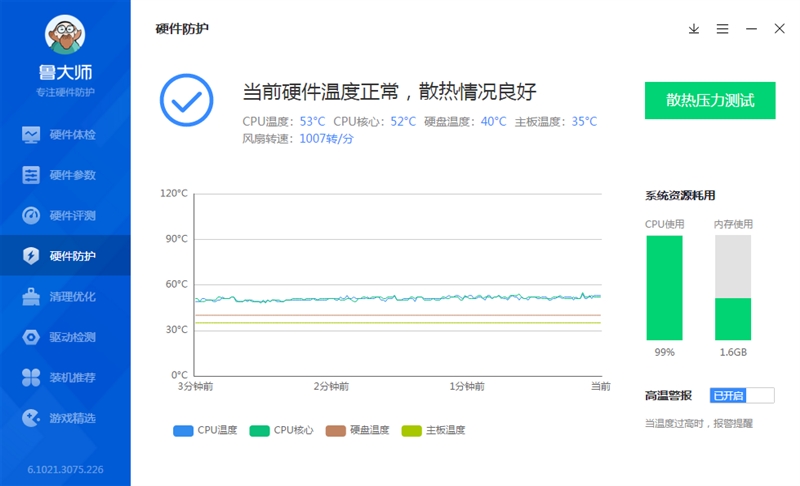This screenshot has height=486, width=800.
Task: Click the green CPU核心 legend swatch
Action: tap(259, 430)
